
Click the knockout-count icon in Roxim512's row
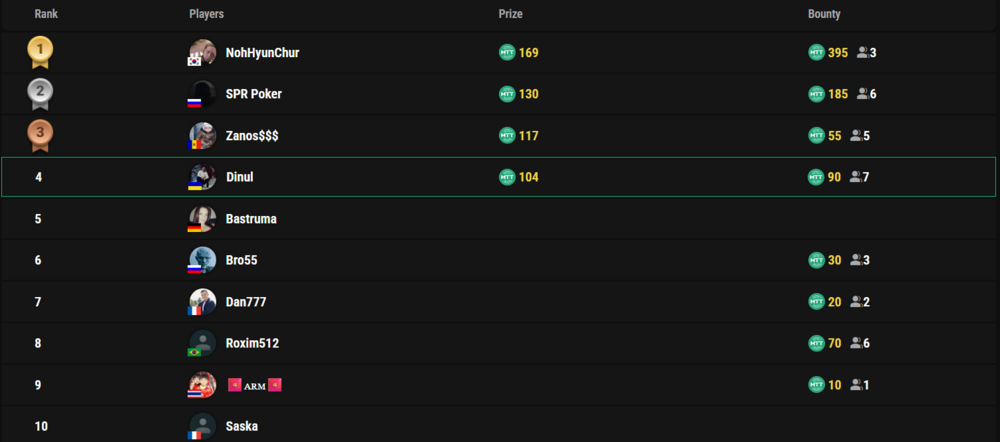click(857, 343)
